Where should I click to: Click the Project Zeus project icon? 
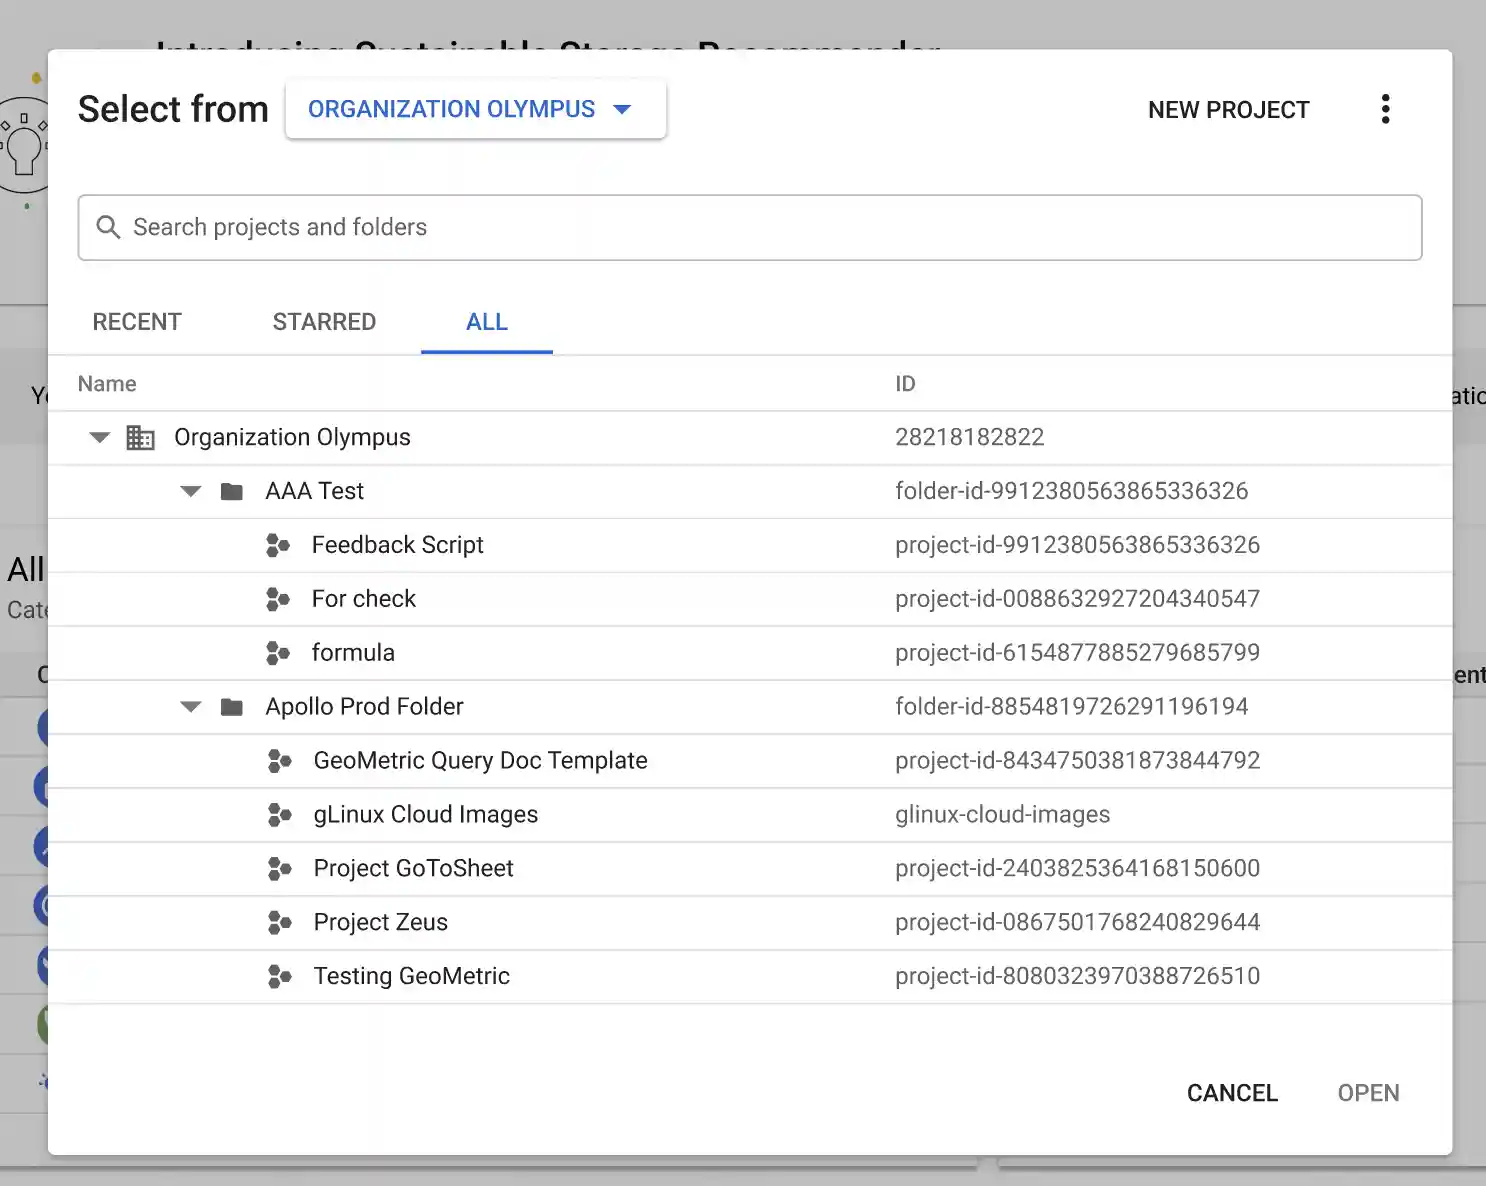click(279, 922)
